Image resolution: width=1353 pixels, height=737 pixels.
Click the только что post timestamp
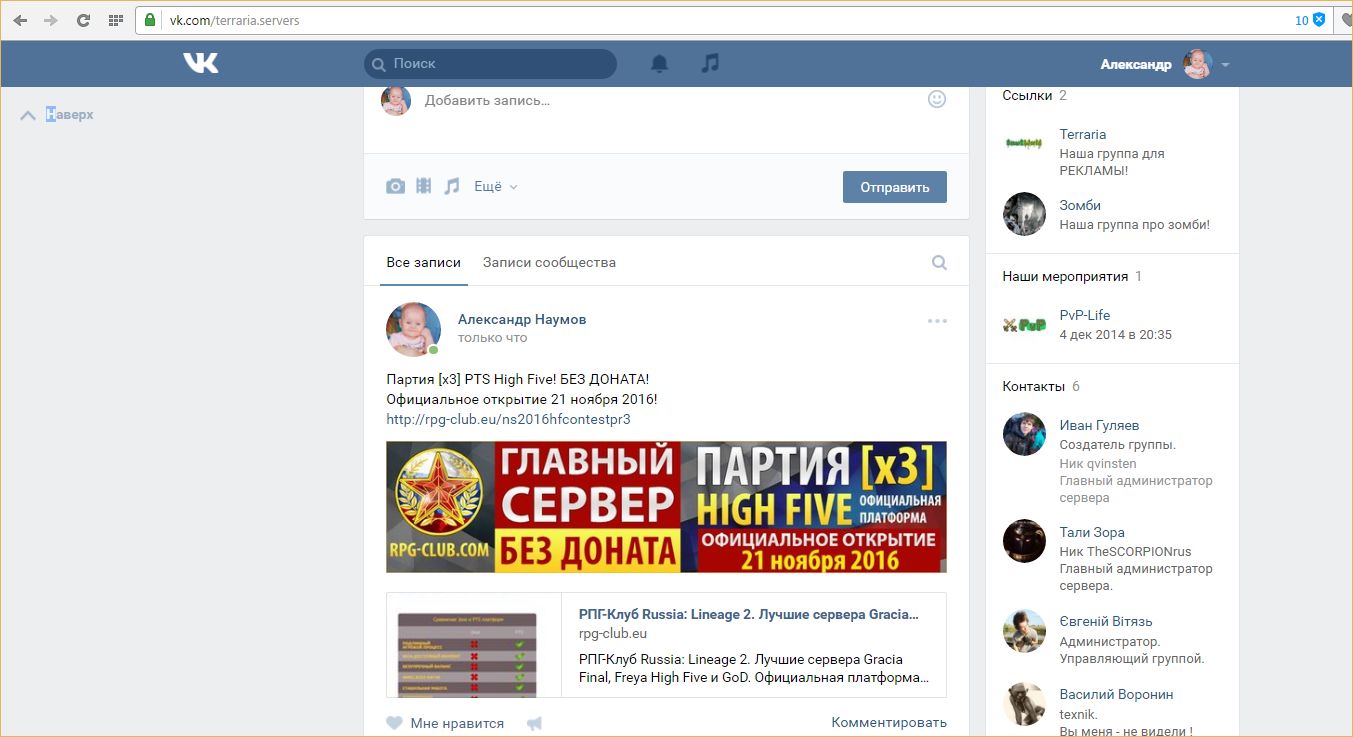click(492, 338)
